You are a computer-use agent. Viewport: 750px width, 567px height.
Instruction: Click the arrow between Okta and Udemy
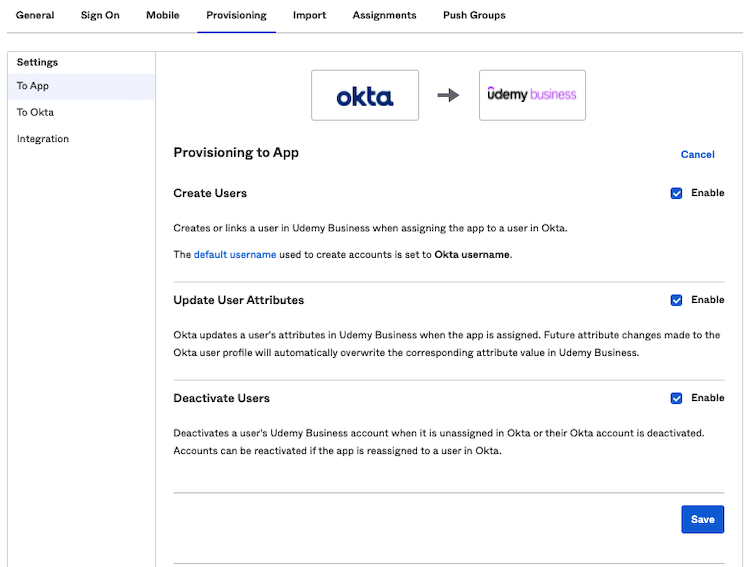449,95
